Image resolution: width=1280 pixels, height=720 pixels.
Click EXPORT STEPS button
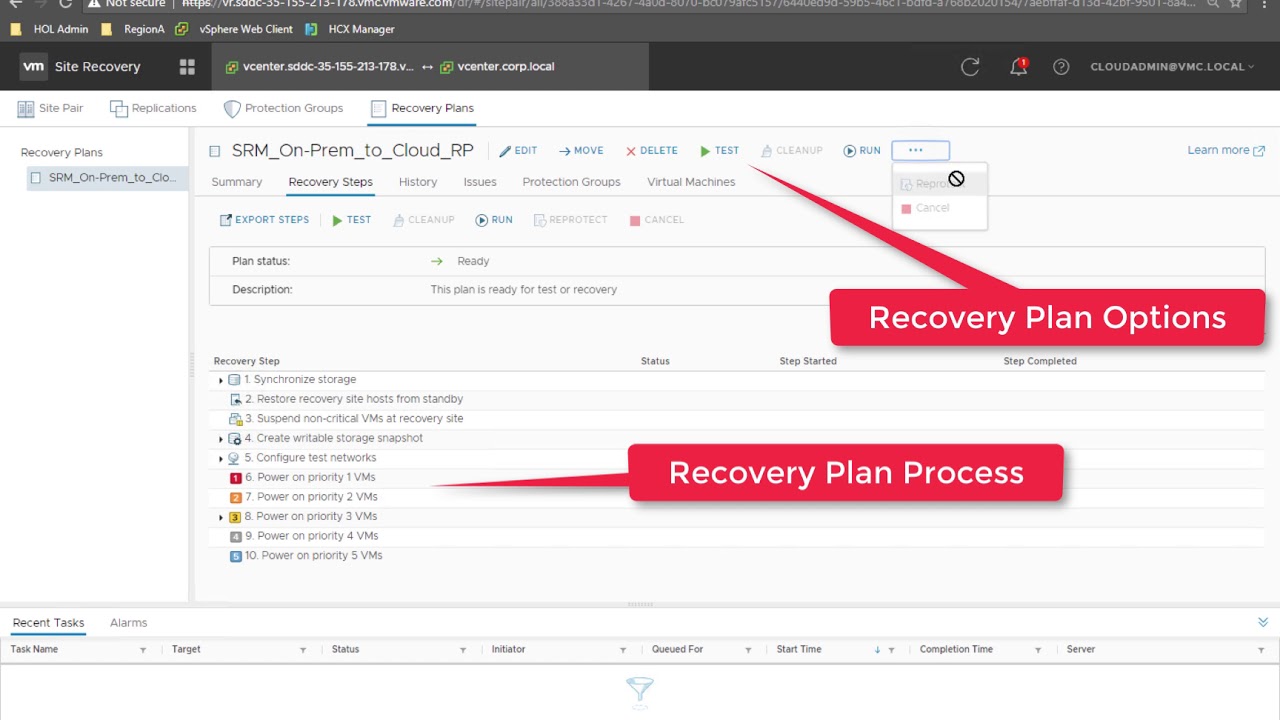coord(264,220)
